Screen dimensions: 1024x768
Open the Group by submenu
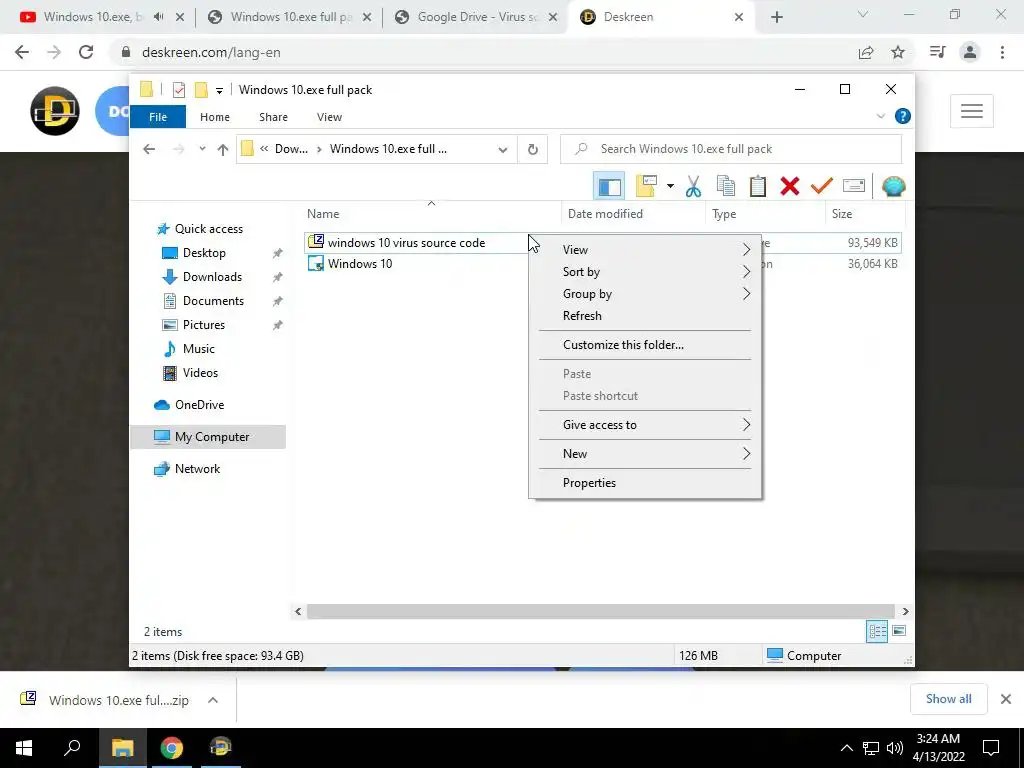click(645, 294)
